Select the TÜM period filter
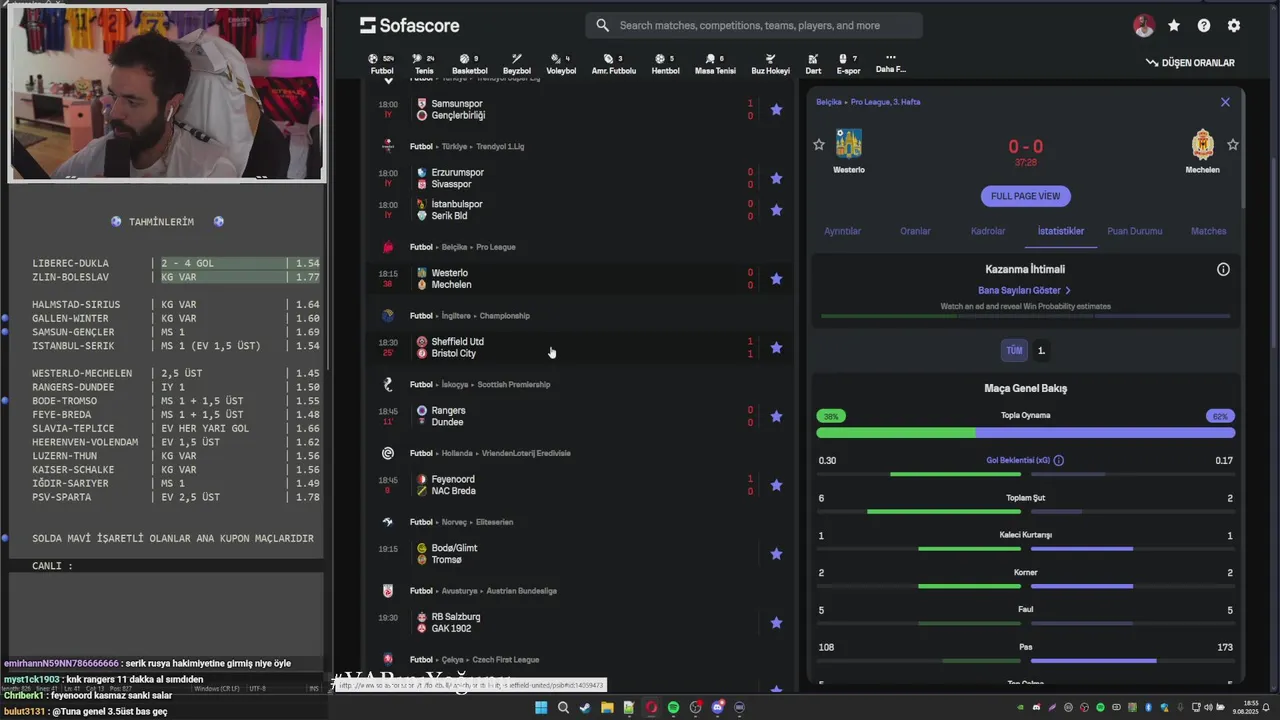The width and height of the screenshot is (1280, 720). (1014, 351)
